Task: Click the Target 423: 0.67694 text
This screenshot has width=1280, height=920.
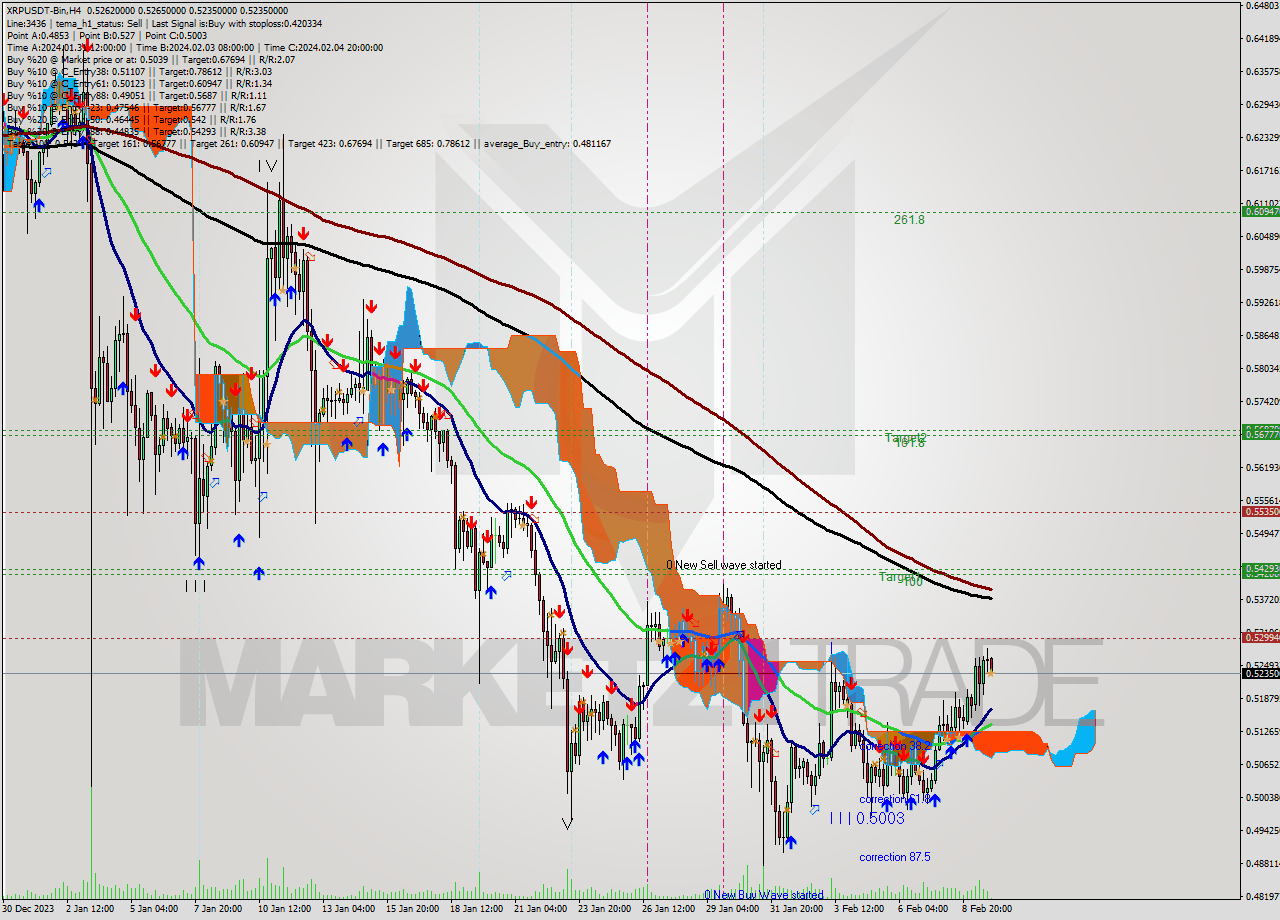Action: pos(329,143)
